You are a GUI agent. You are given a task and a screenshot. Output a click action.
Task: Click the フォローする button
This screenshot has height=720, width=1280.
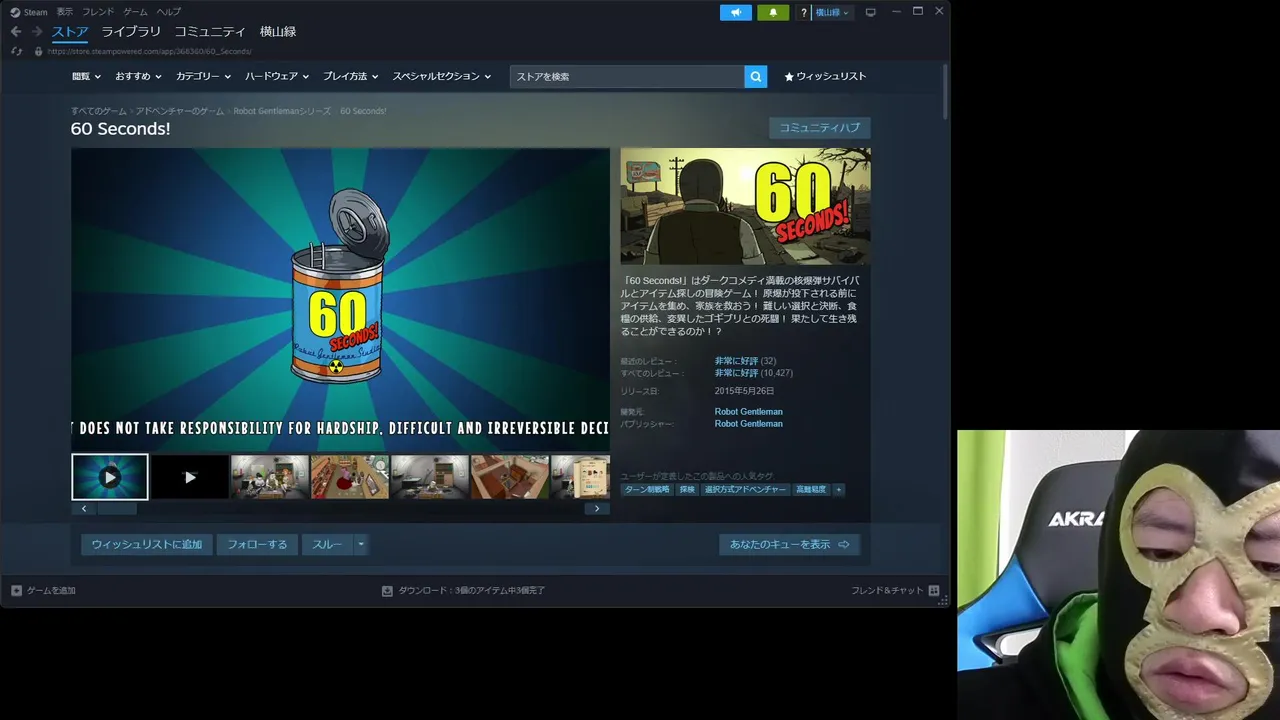257,545
